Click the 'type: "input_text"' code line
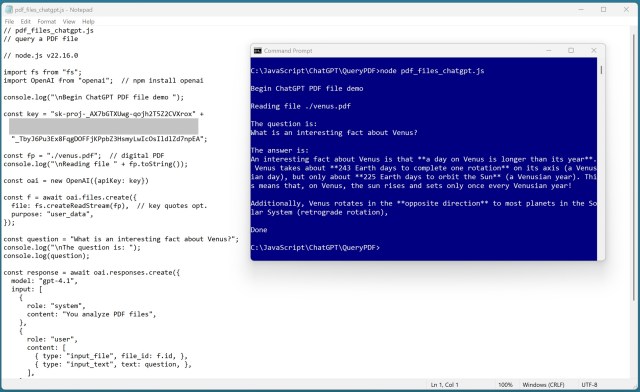Viewport: 640px width, 392px height. (x=113, y=364)
